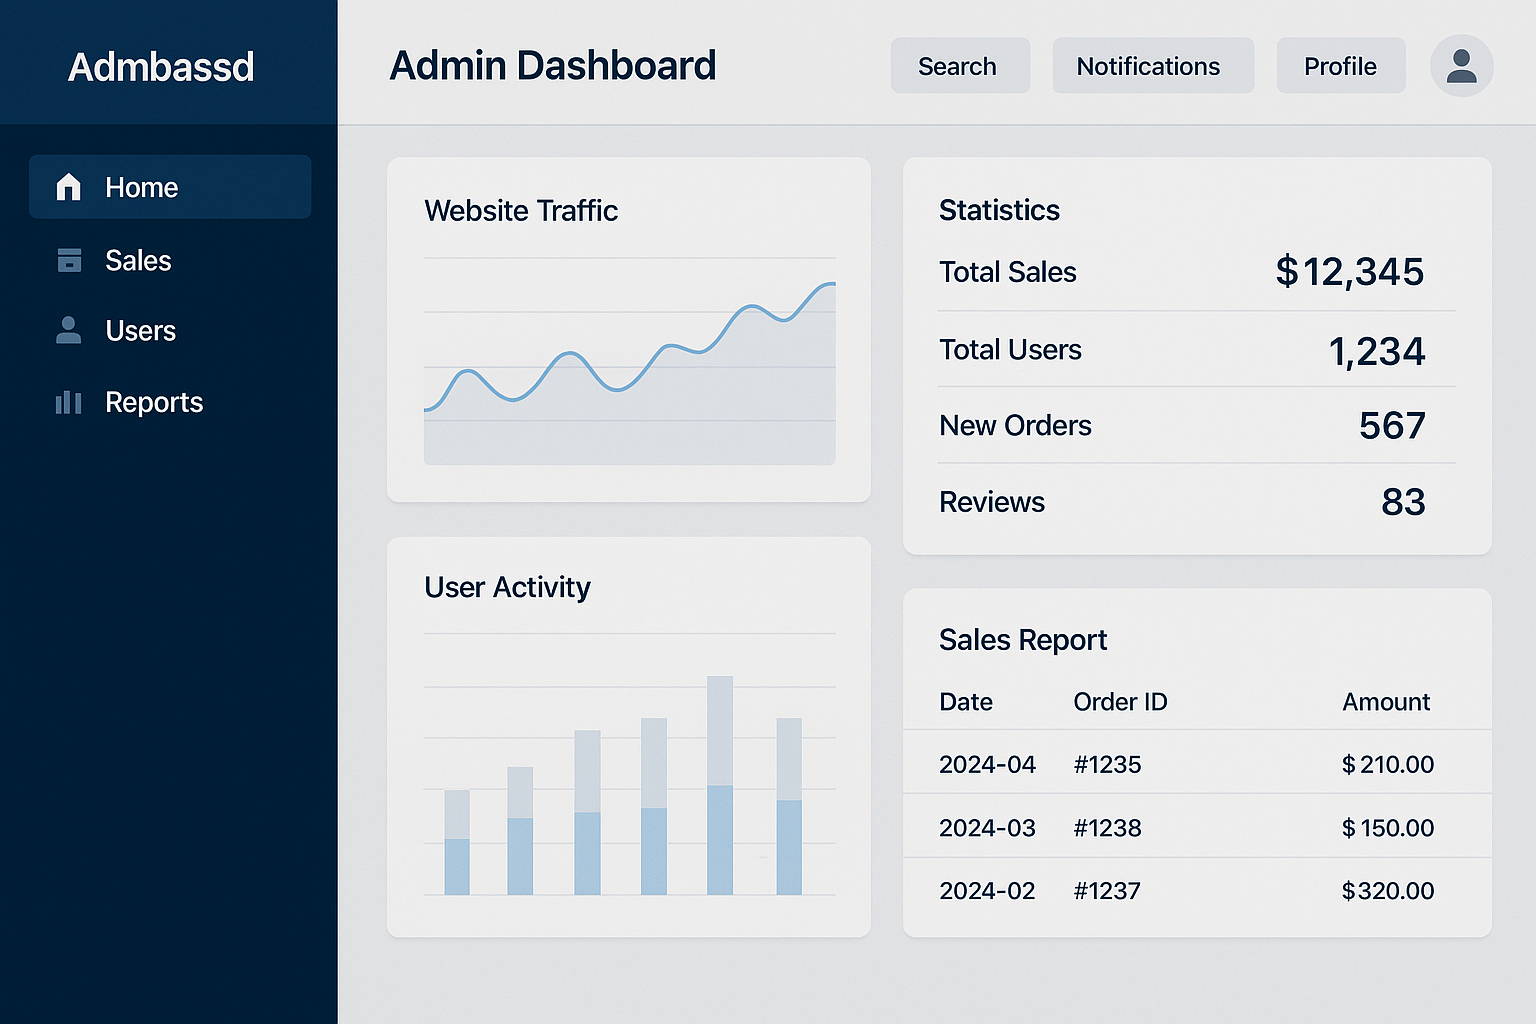Open the Reports menu label
Screen dimensions: 1536x1024
point(154,402)
